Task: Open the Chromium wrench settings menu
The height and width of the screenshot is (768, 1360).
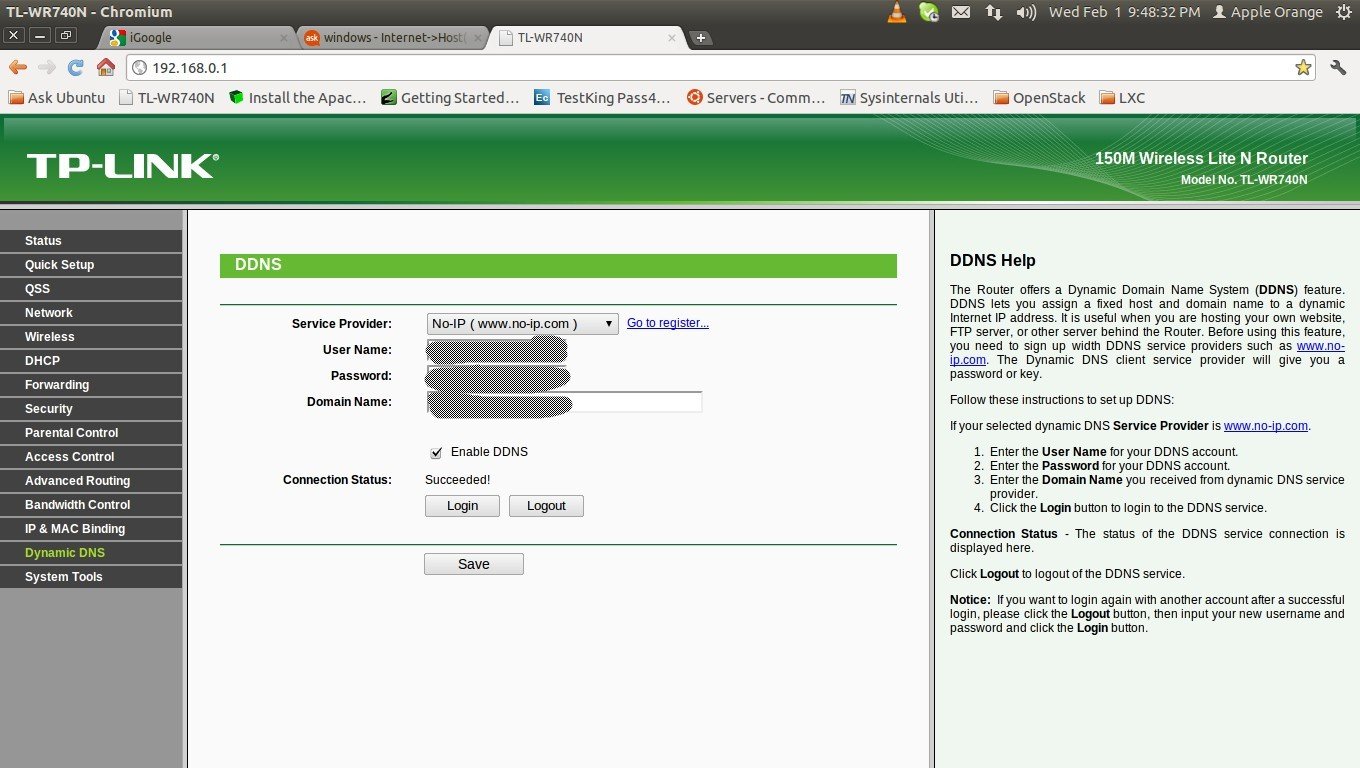Action: tap(1338, 67)
